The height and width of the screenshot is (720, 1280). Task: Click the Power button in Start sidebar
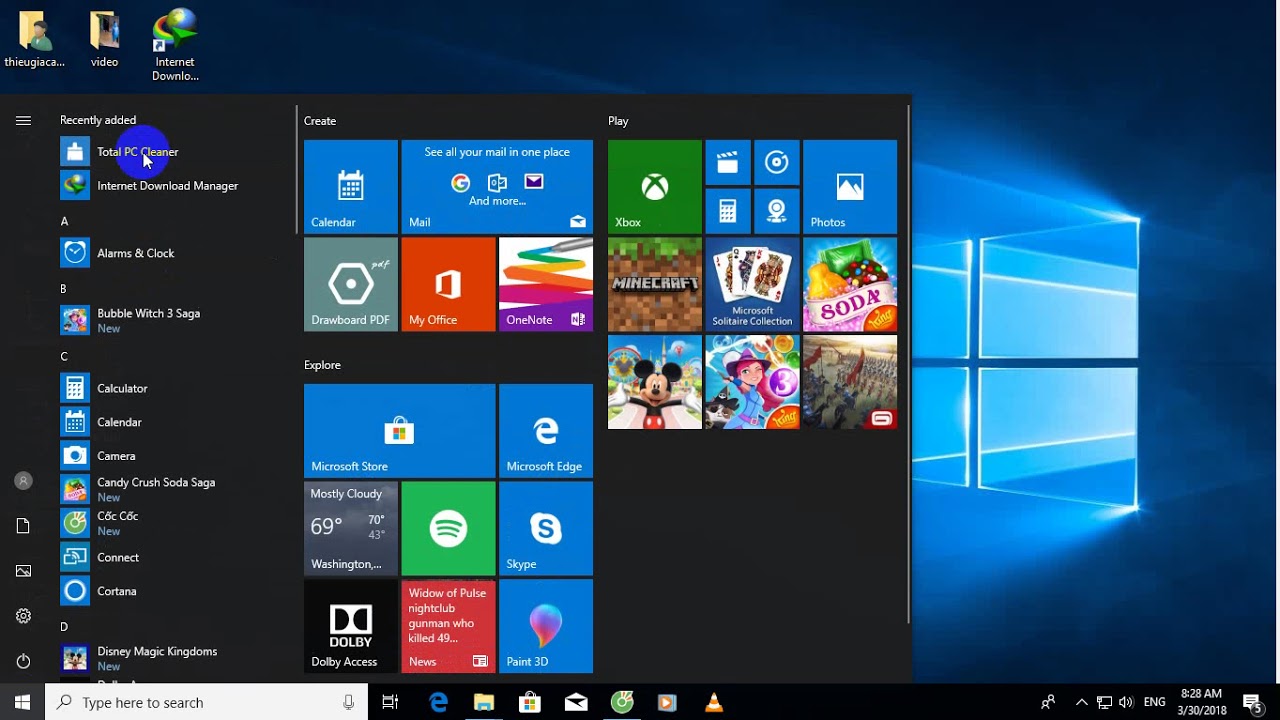pyautogui.click(x=23, y=661)
